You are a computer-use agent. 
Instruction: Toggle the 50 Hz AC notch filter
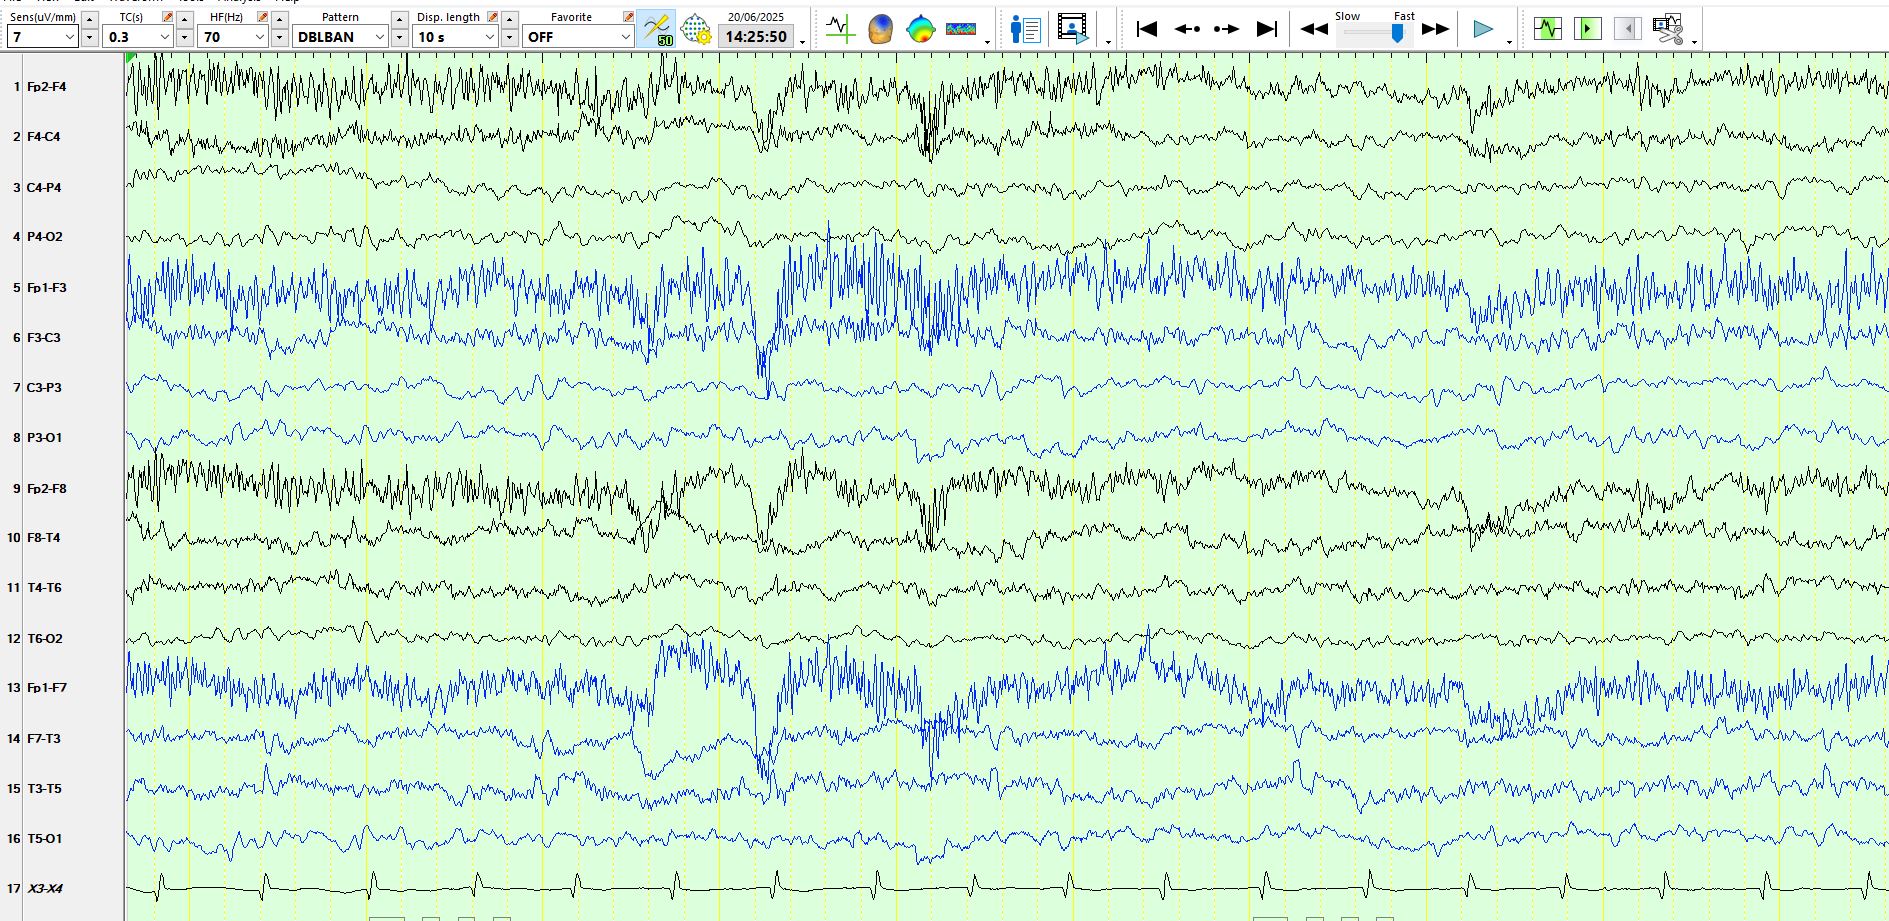[656, 29]
